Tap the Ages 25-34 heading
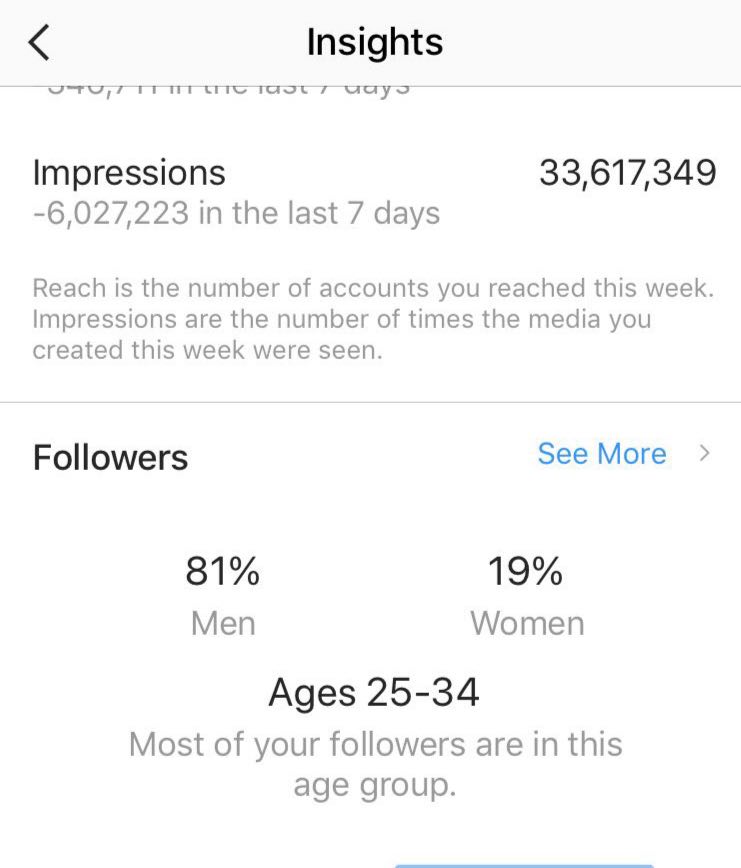Viewport: 741px width, 868px height. pos(374,692)
